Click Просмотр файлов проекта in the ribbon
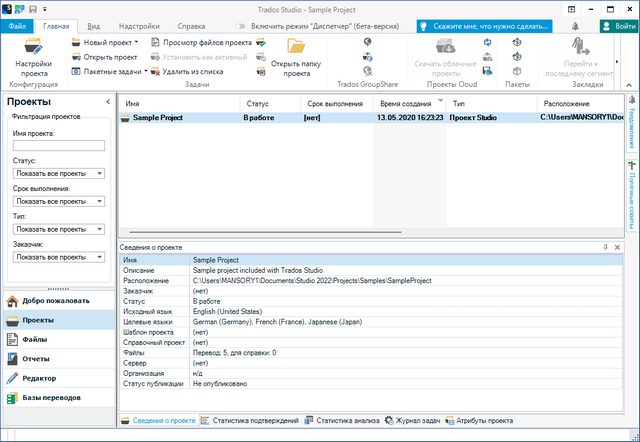Image resolution: width=640 pixels, height=442 pixels. [200, 43]
